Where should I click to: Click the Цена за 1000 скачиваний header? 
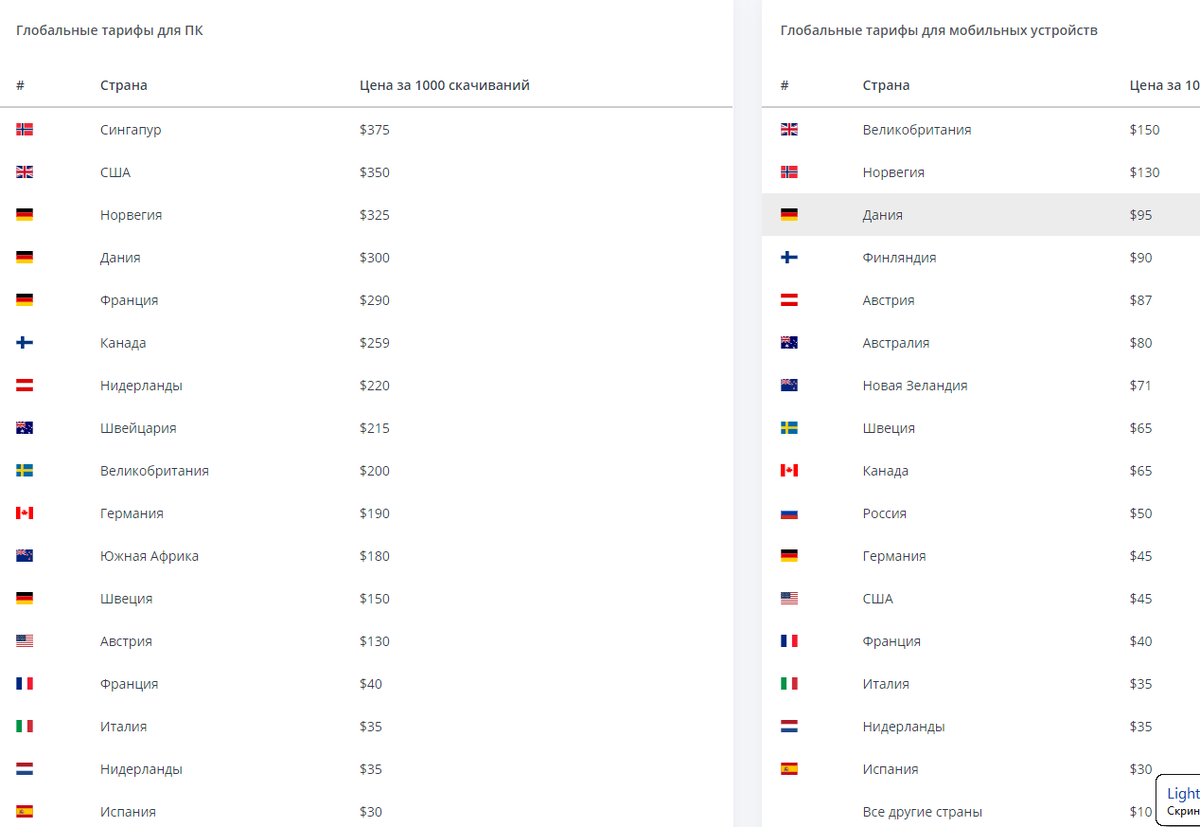(445, 86)
